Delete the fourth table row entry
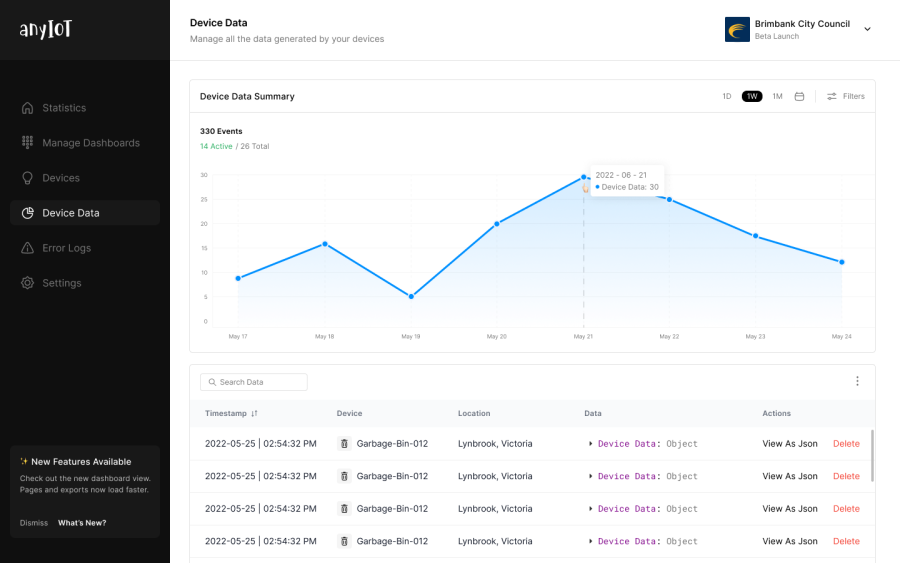The width and height of the screenshot is (900, 563). coord(846,541)
